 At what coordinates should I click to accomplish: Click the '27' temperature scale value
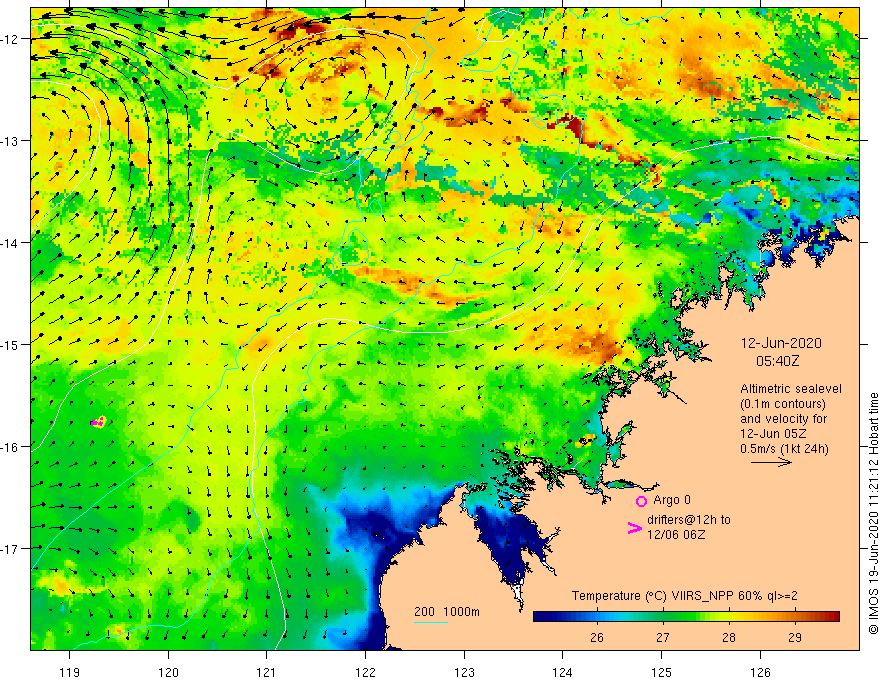[x=663, y=637]
